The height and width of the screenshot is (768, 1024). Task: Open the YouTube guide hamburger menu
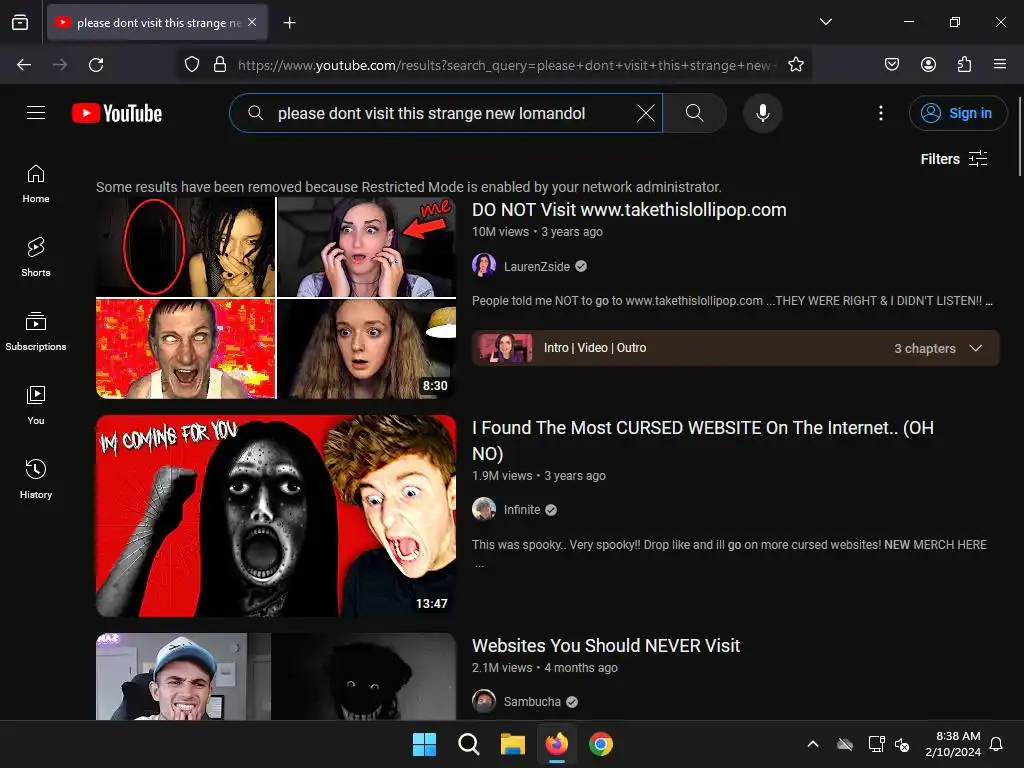[36, 113]
